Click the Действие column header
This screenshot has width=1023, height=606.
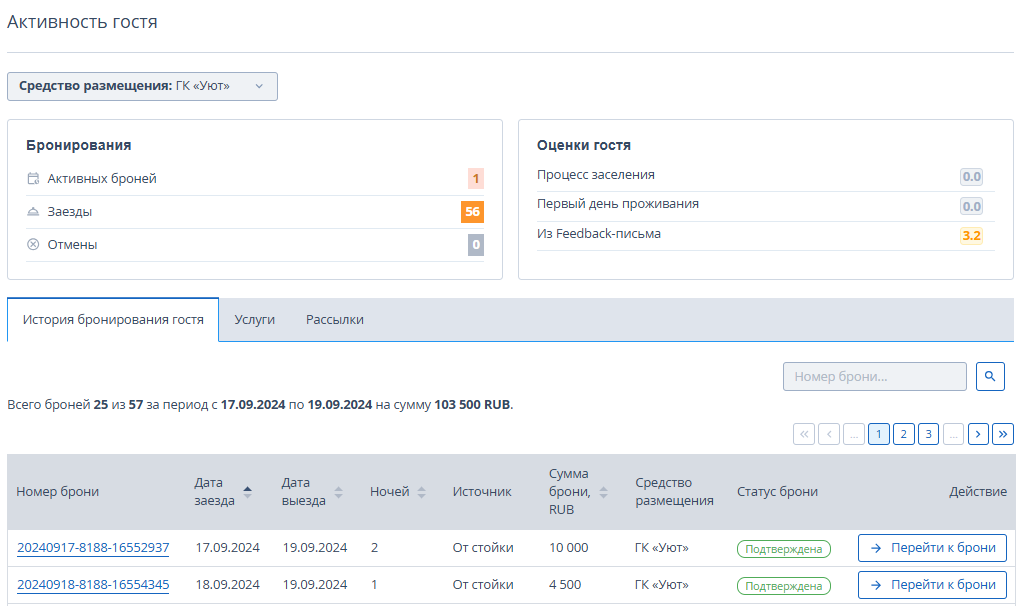click(978, 492)
